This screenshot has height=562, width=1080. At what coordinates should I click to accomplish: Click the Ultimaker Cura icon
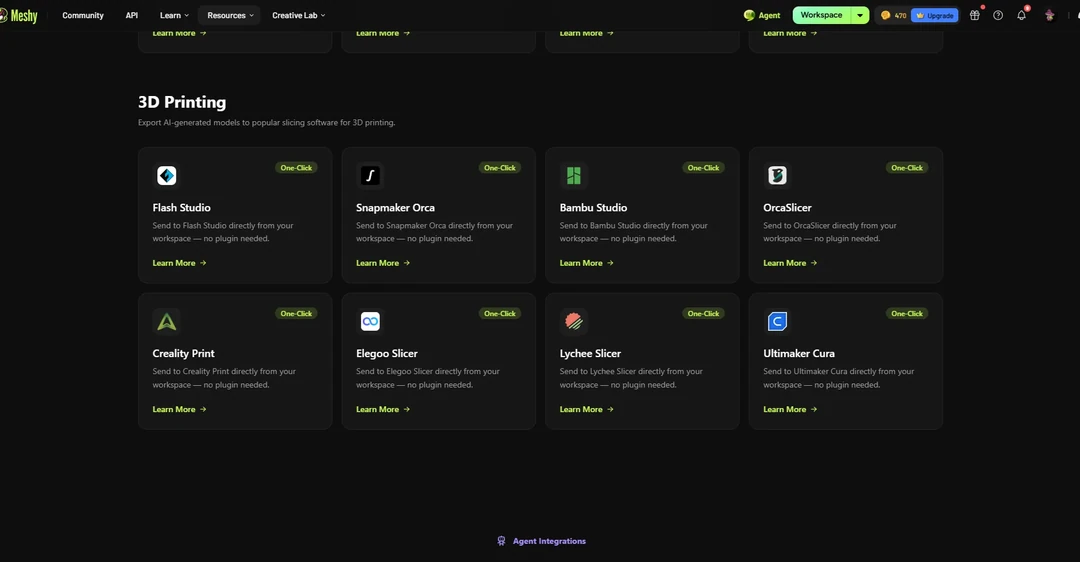[x=777, y=322]
